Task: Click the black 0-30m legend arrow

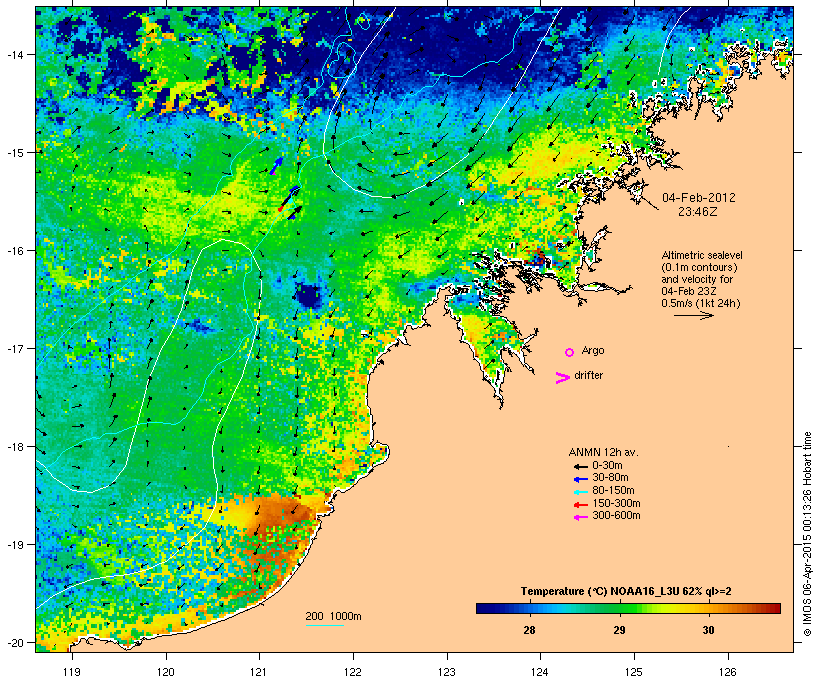Action: pyautogui.click(x=581, y=466)
